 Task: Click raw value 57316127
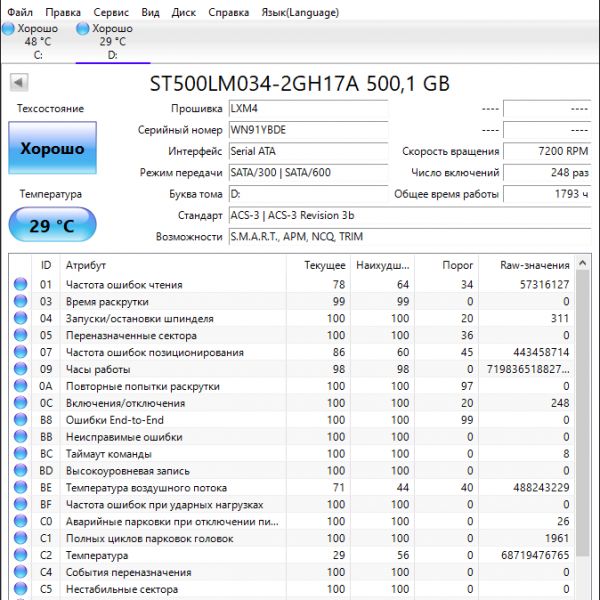coord(545,285)
